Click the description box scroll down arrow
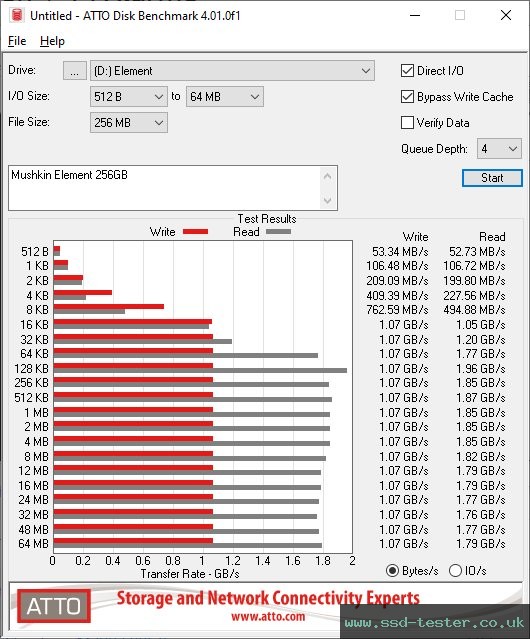This screenshot has width=530, height=639. pos(328,201)
